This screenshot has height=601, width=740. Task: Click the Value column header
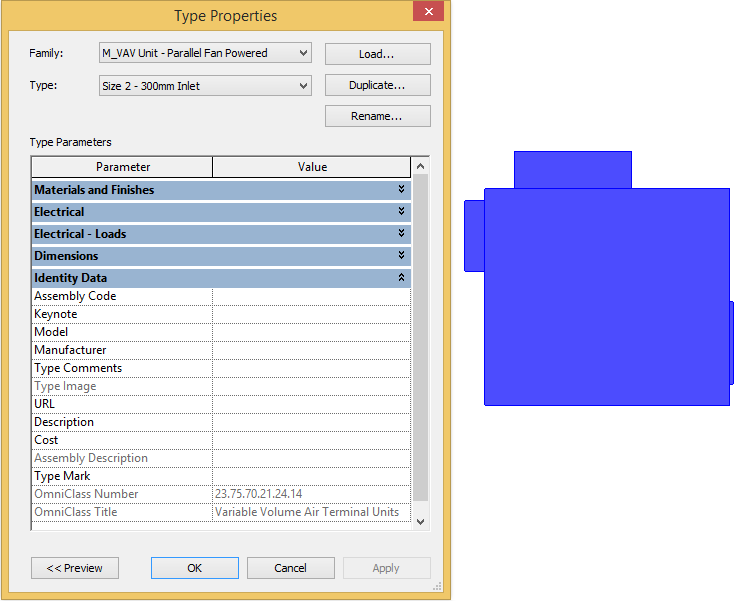click(311, 167)
